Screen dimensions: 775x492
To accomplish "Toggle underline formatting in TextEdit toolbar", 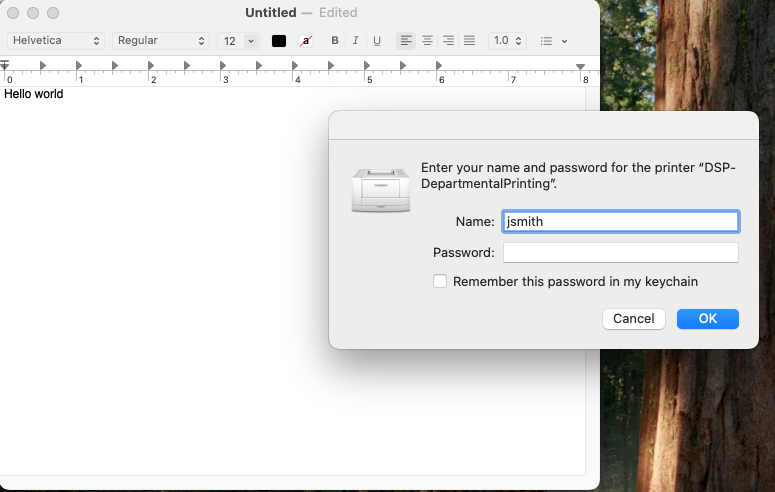I will tap(377, 41).
